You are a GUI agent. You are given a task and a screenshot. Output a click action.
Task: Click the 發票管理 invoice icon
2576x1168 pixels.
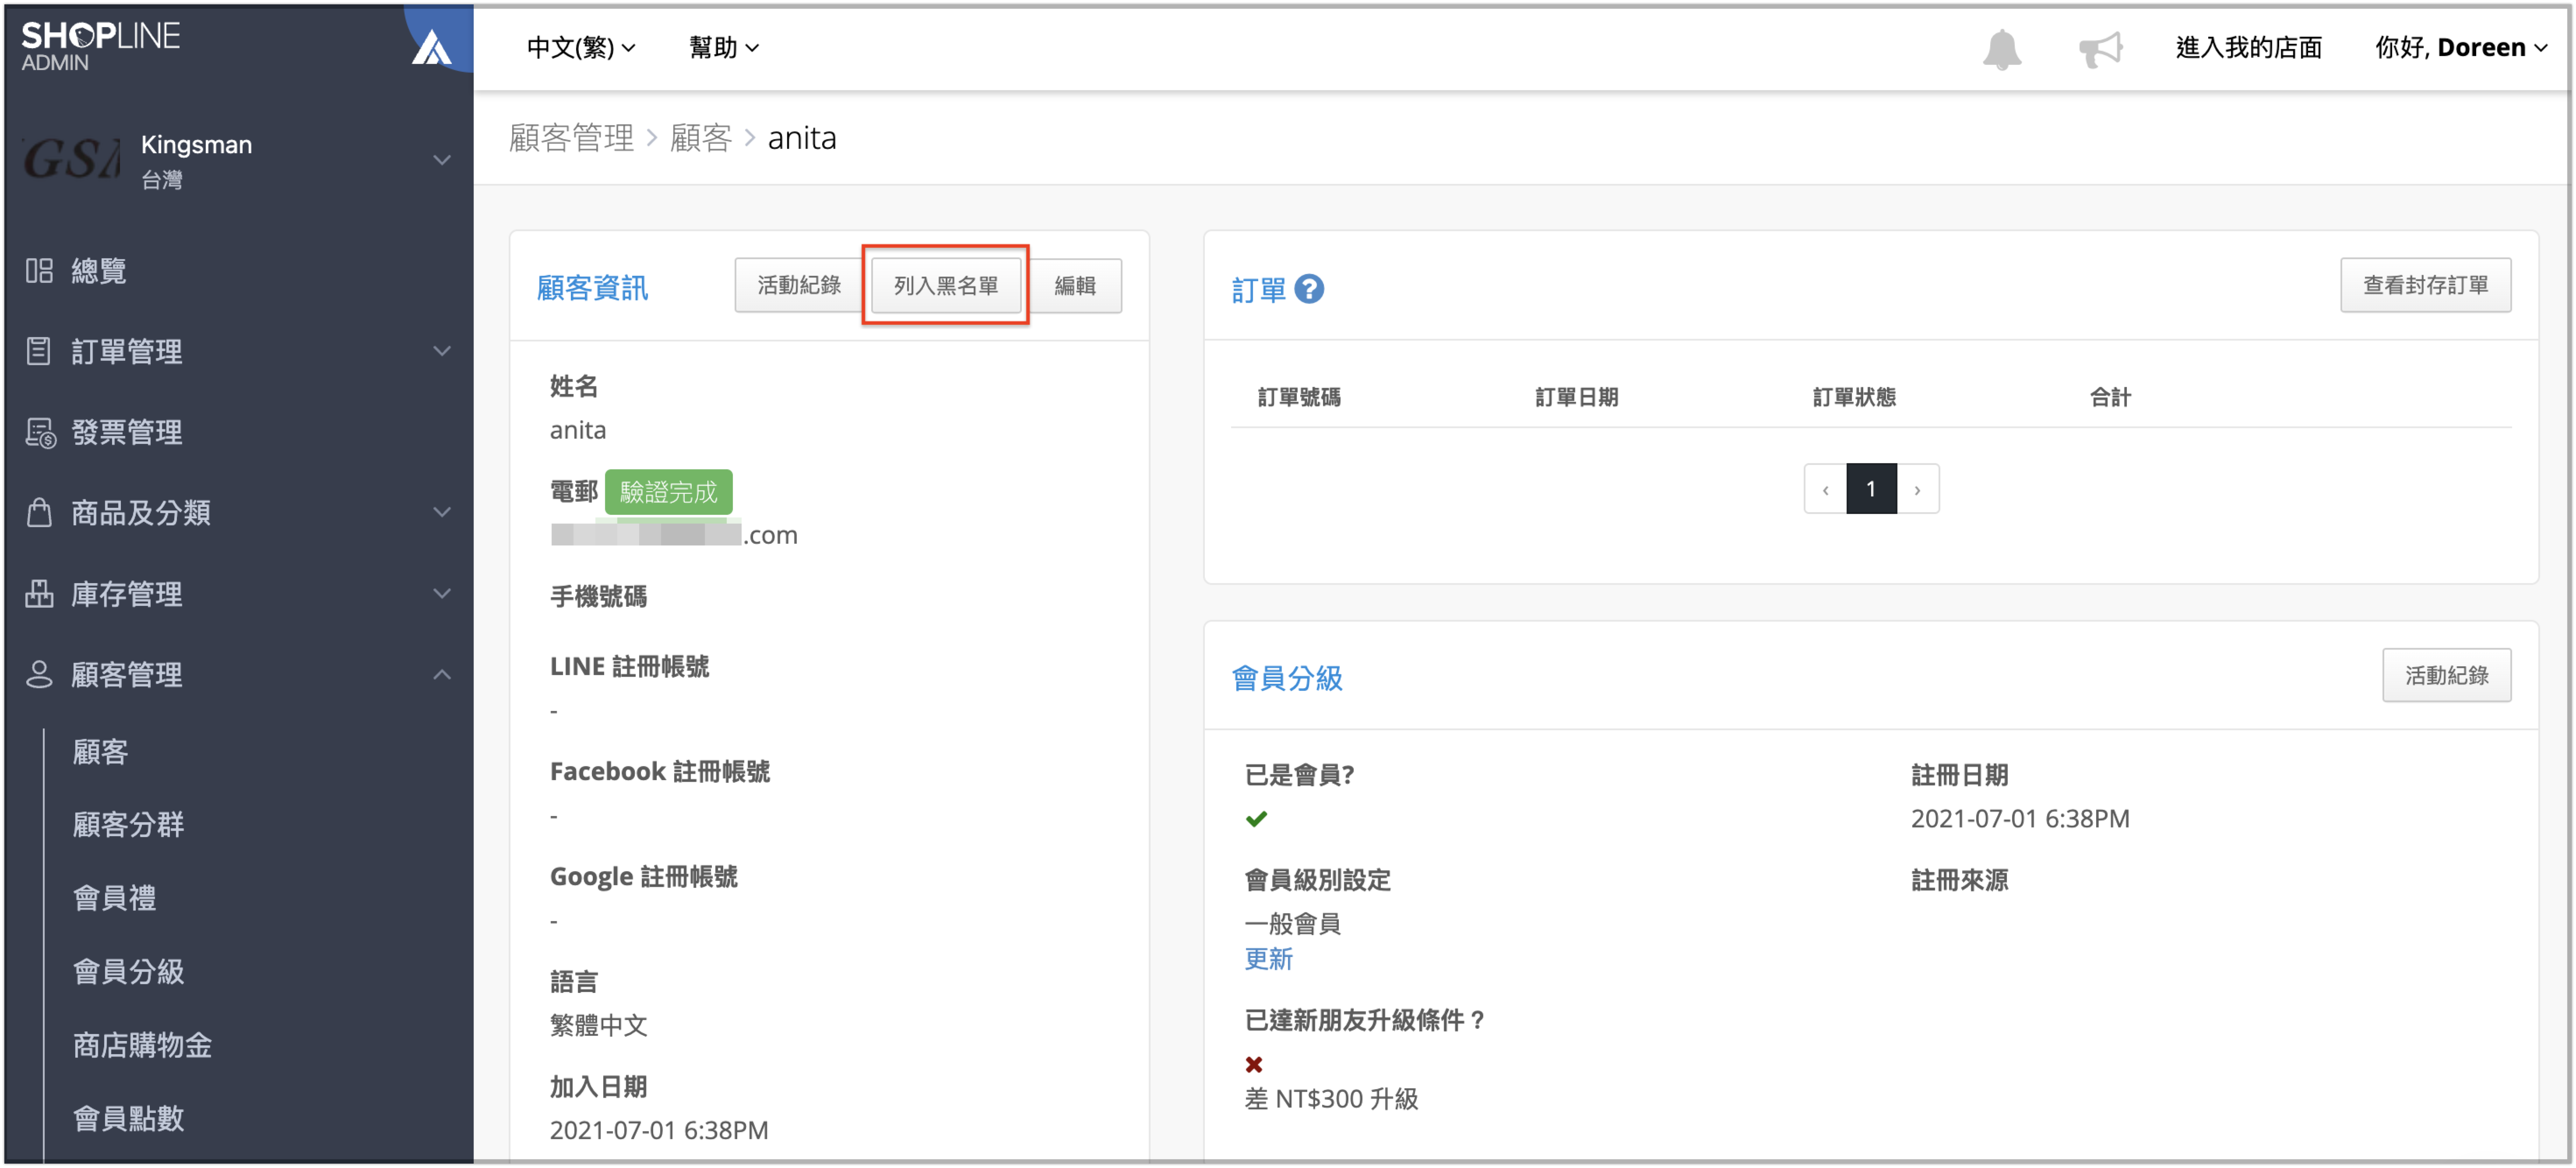(x=40, y=432)
